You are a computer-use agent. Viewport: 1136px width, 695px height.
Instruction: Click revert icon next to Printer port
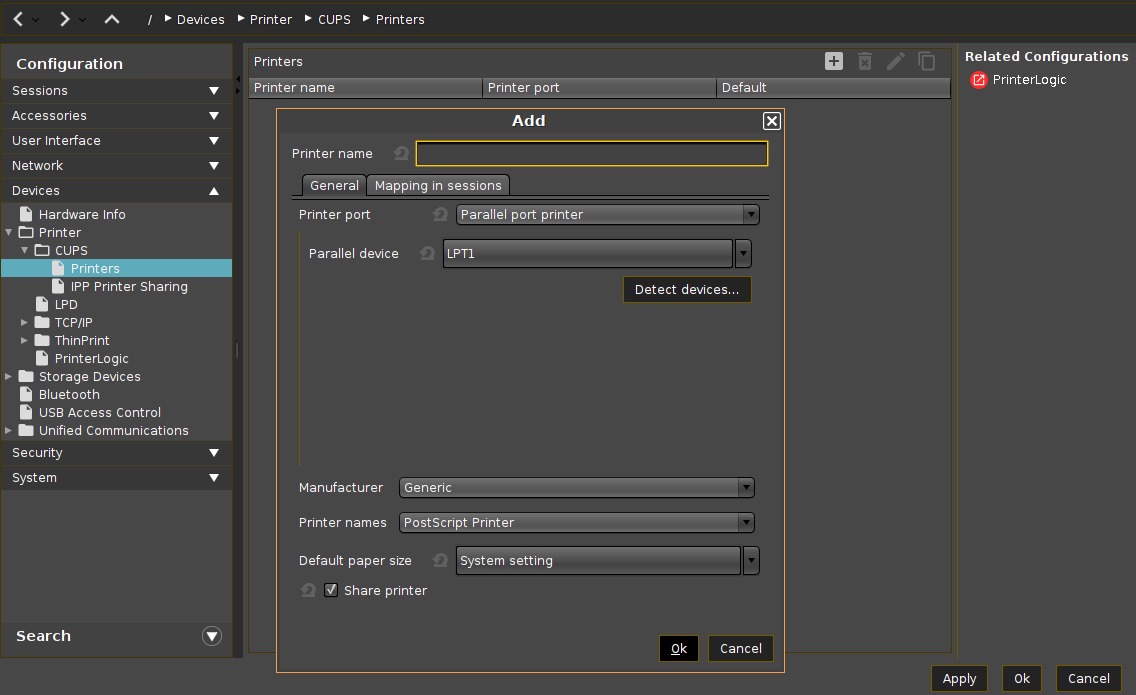[x=440, y=215]
